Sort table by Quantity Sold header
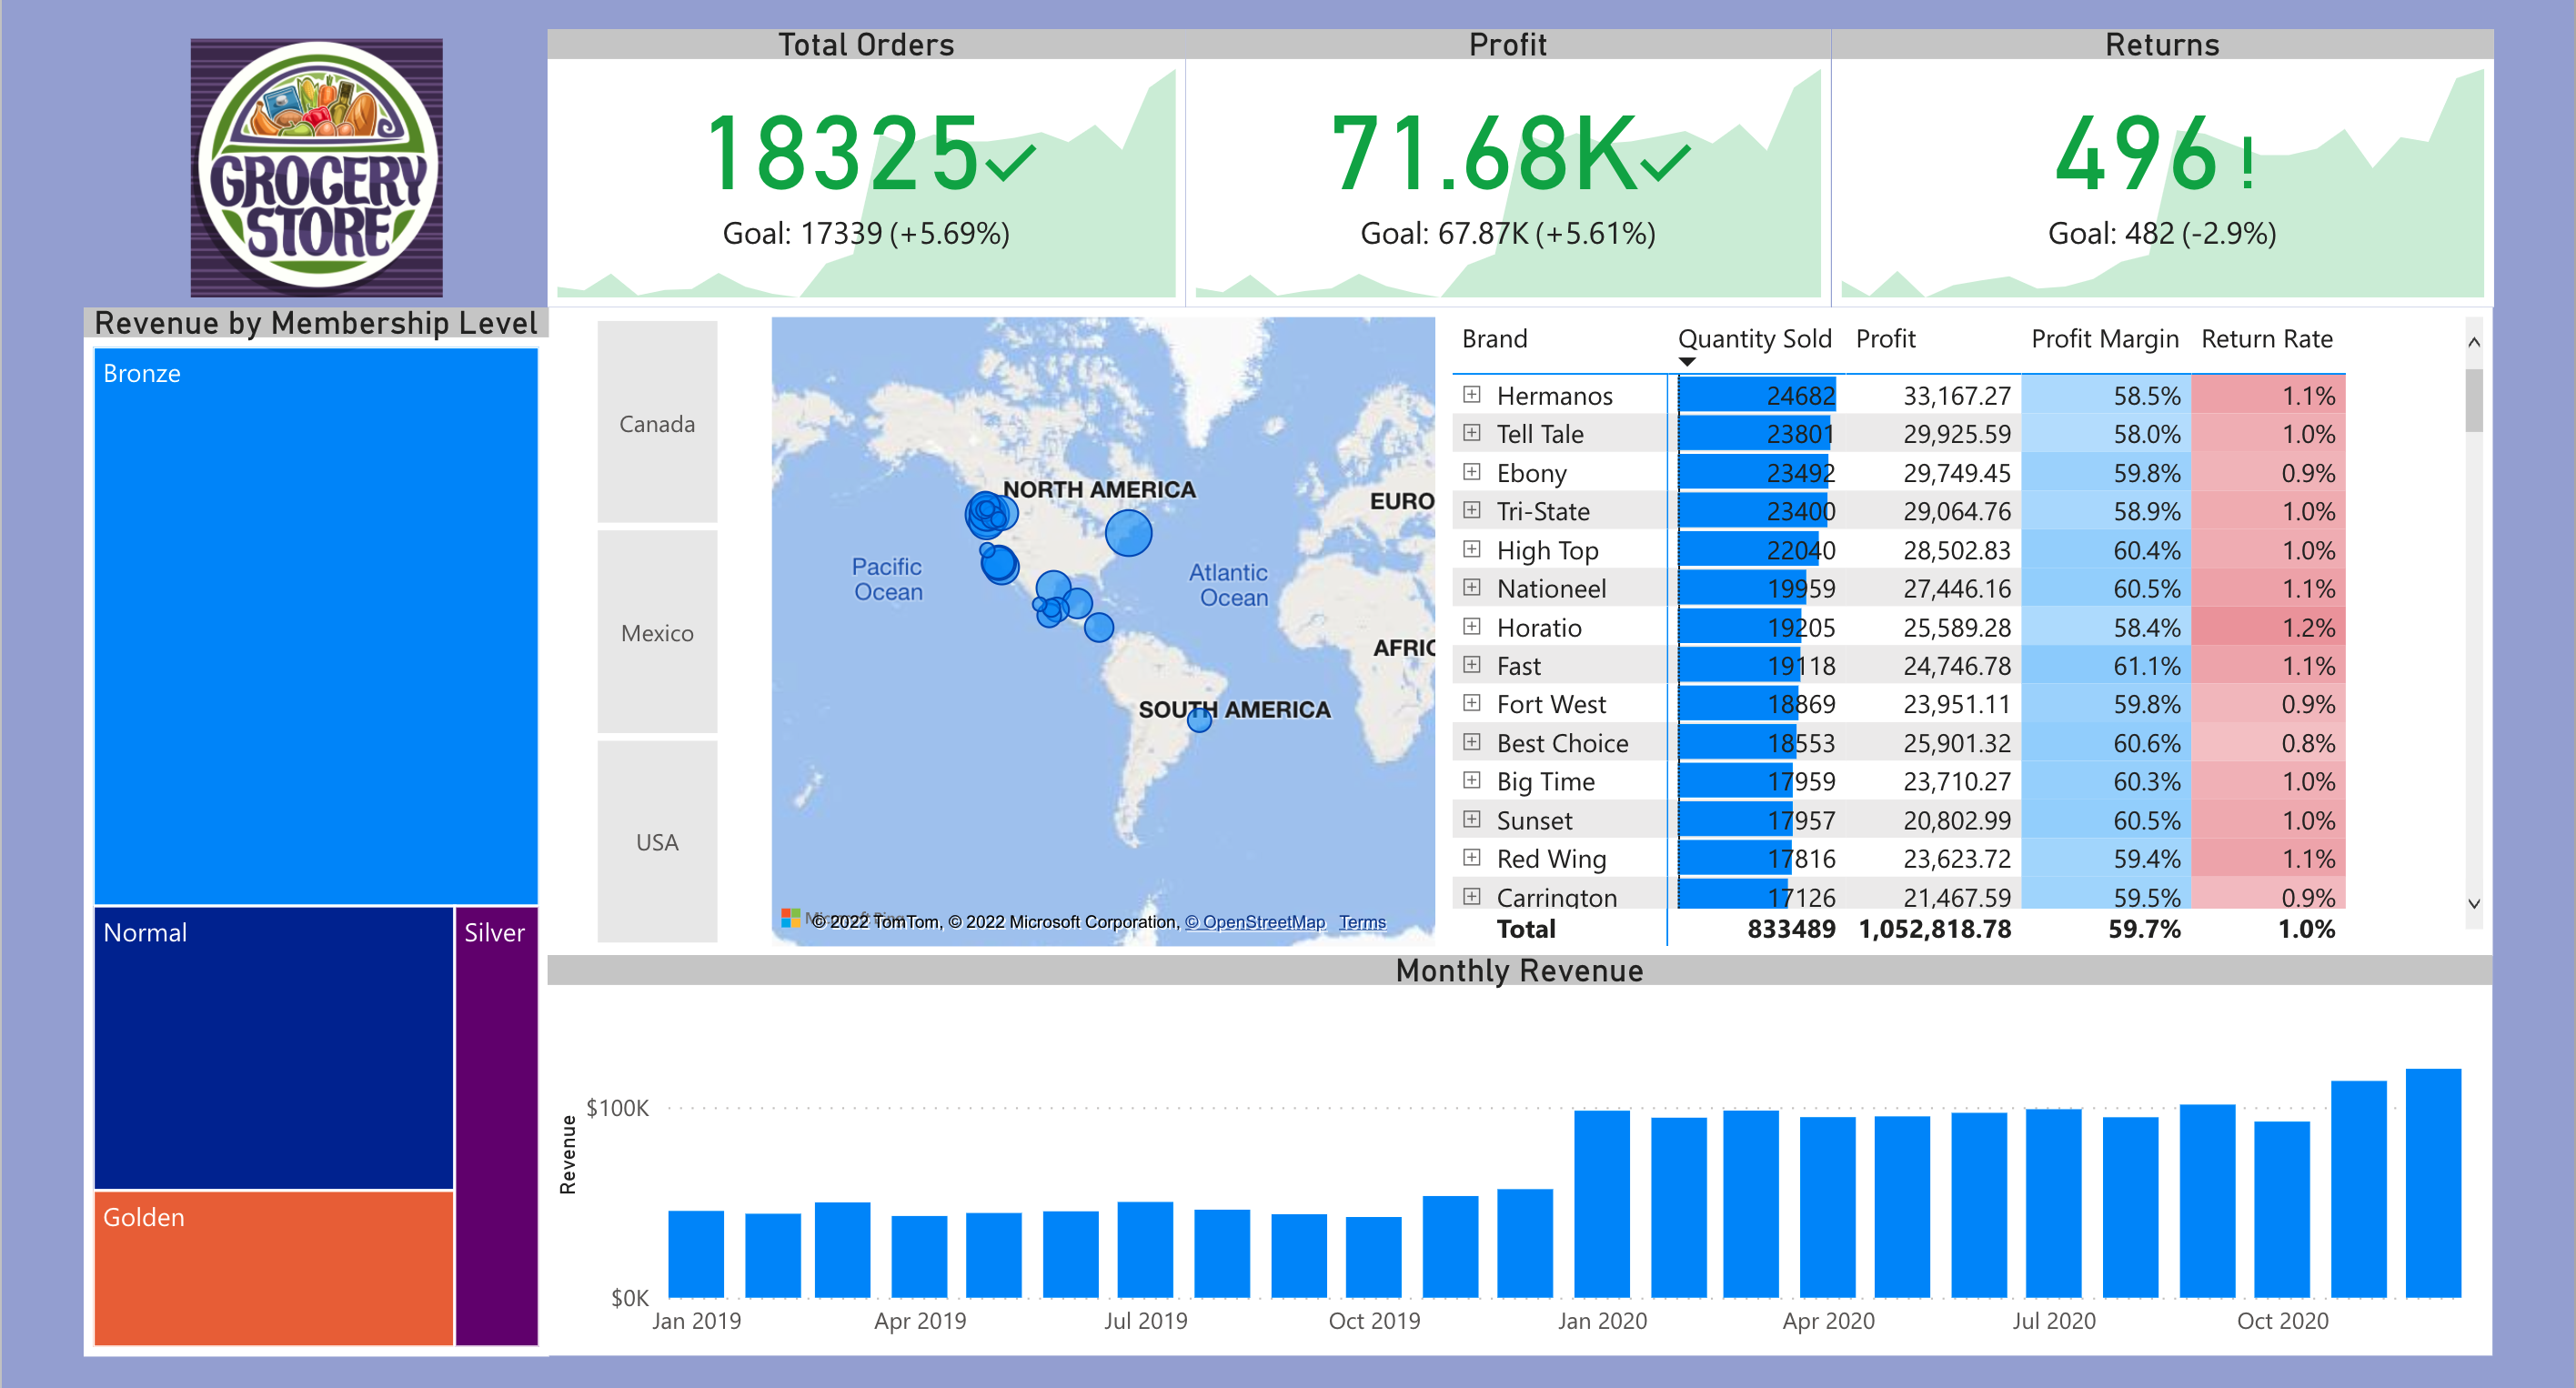Screen dimensions: 2576x1388 [x=1754, y=339]
